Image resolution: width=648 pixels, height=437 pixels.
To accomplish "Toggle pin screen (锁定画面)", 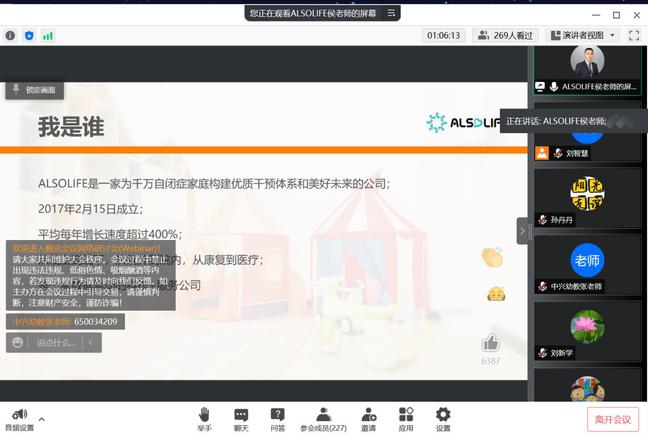I will 36,90.
